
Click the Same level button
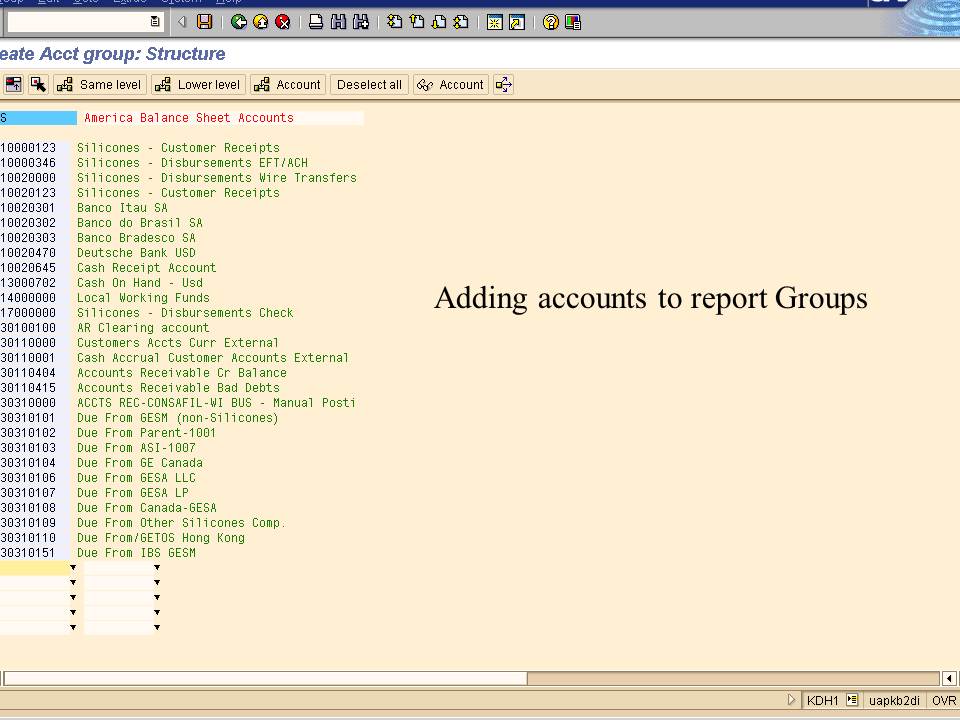click(x=99, y=84)
